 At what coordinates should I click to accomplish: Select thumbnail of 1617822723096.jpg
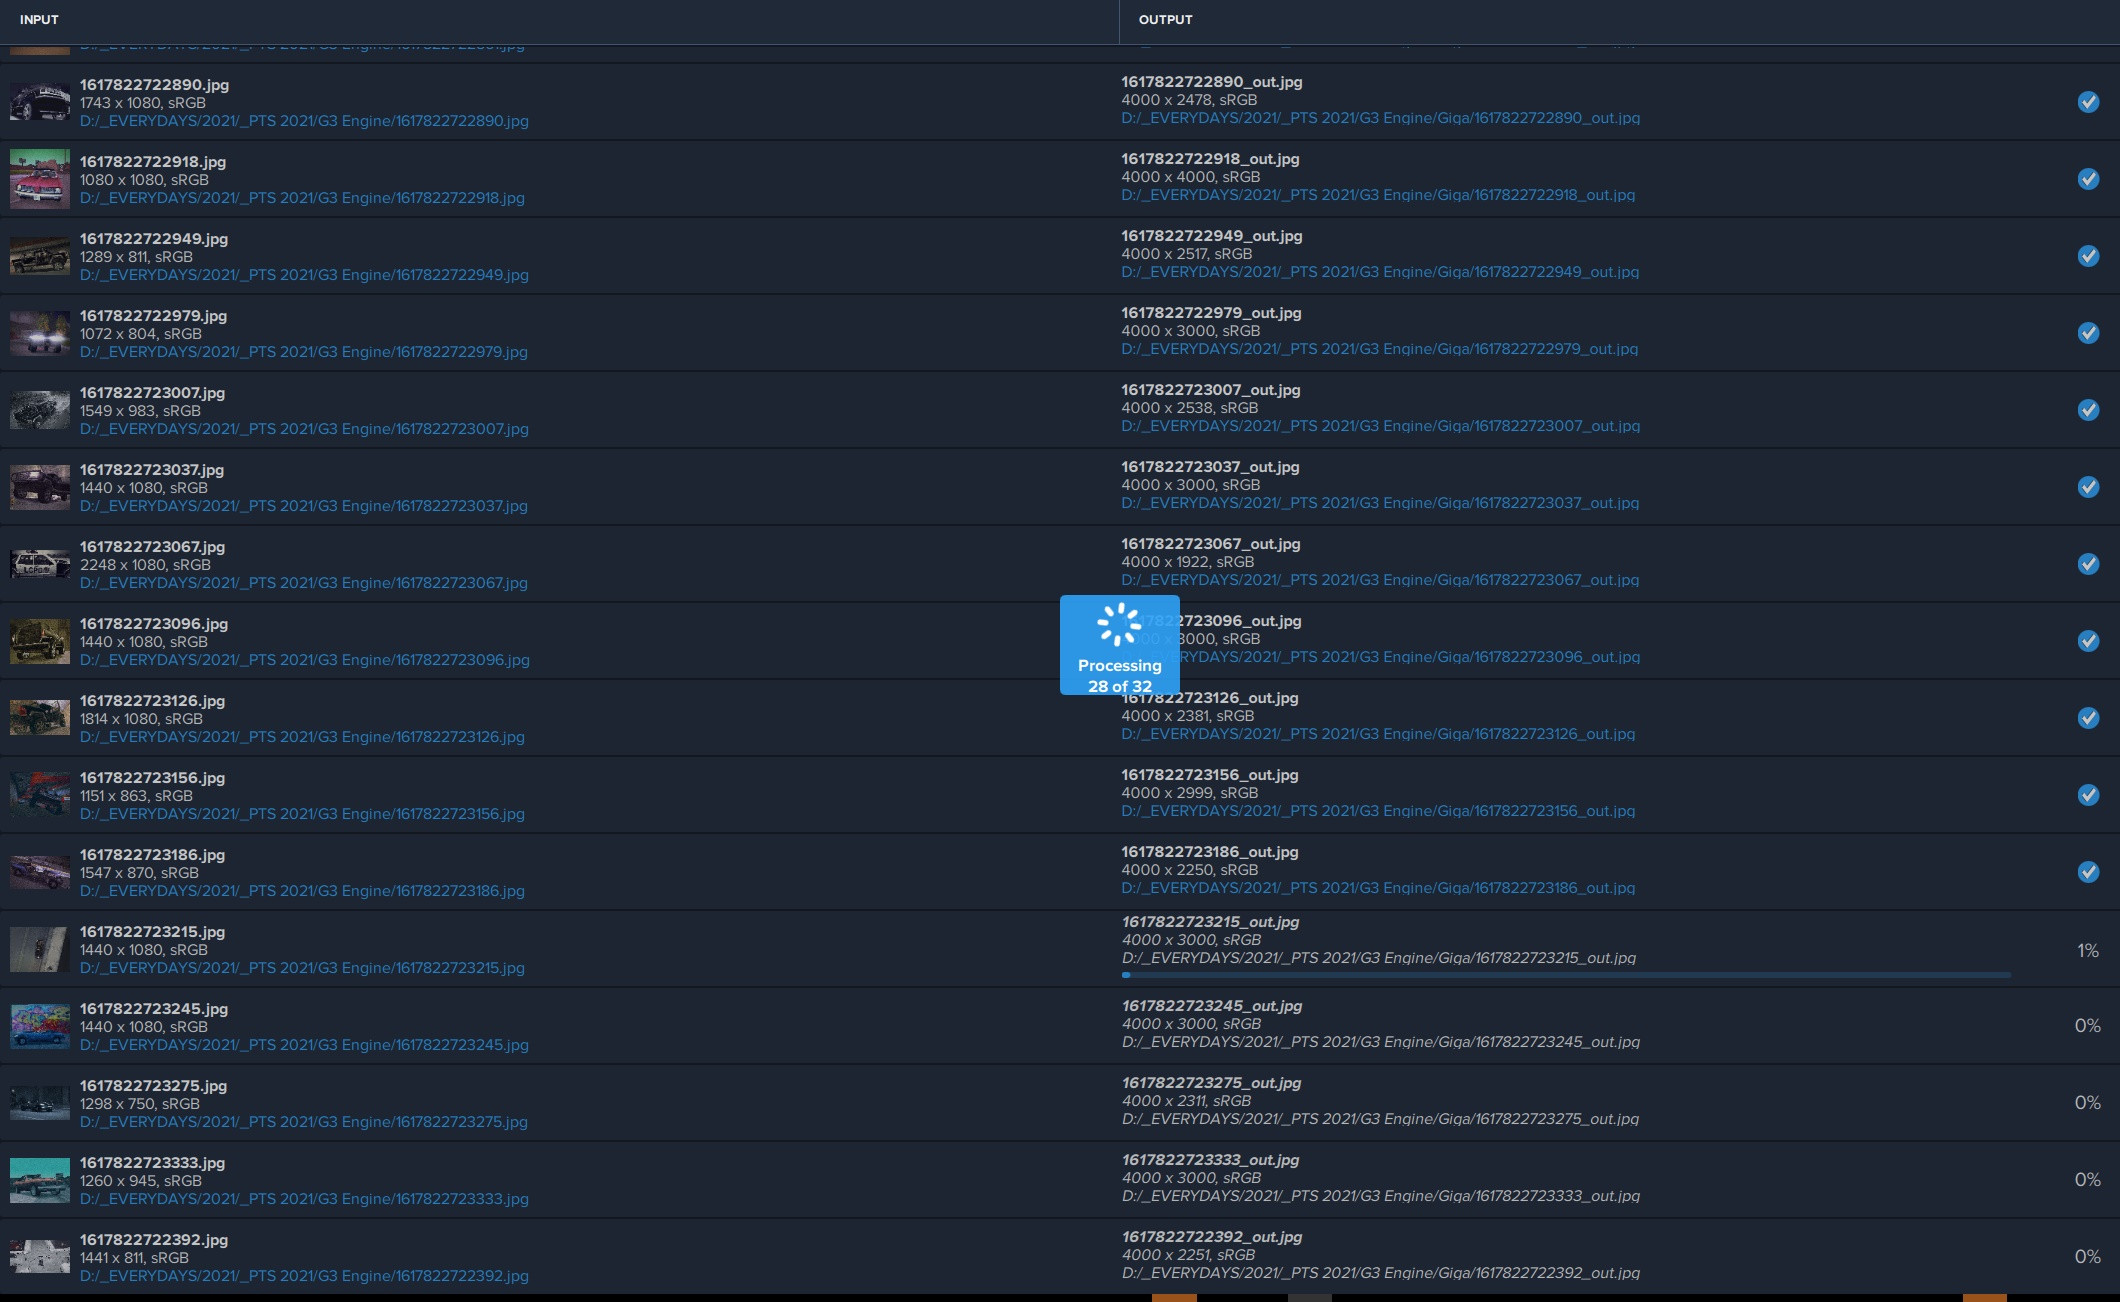click(x=40, y=641)
